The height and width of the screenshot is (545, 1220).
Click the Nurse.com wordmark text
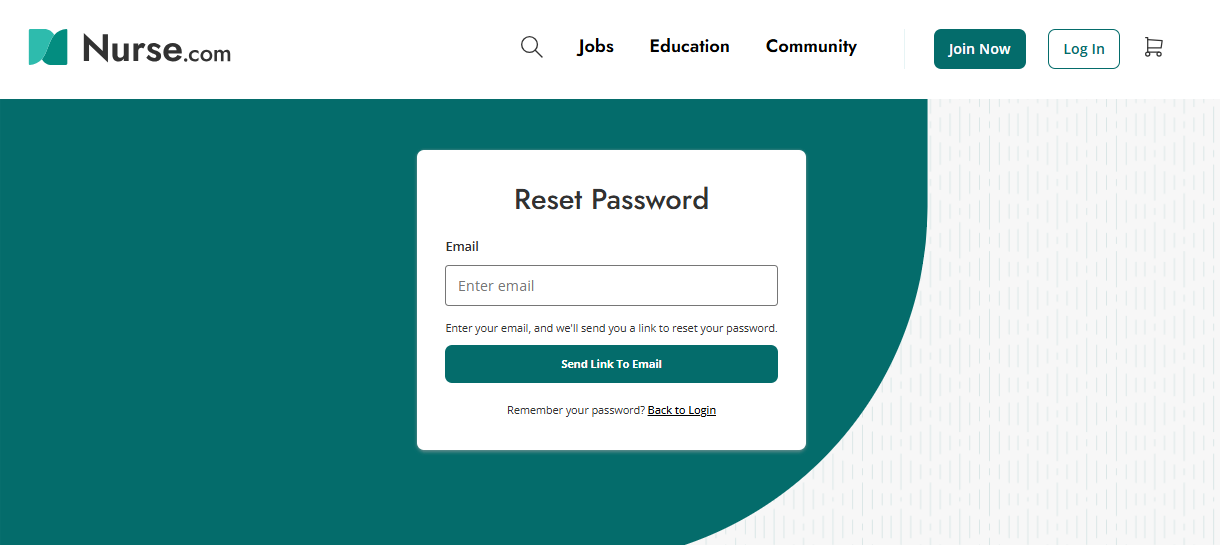coord(157,48)
